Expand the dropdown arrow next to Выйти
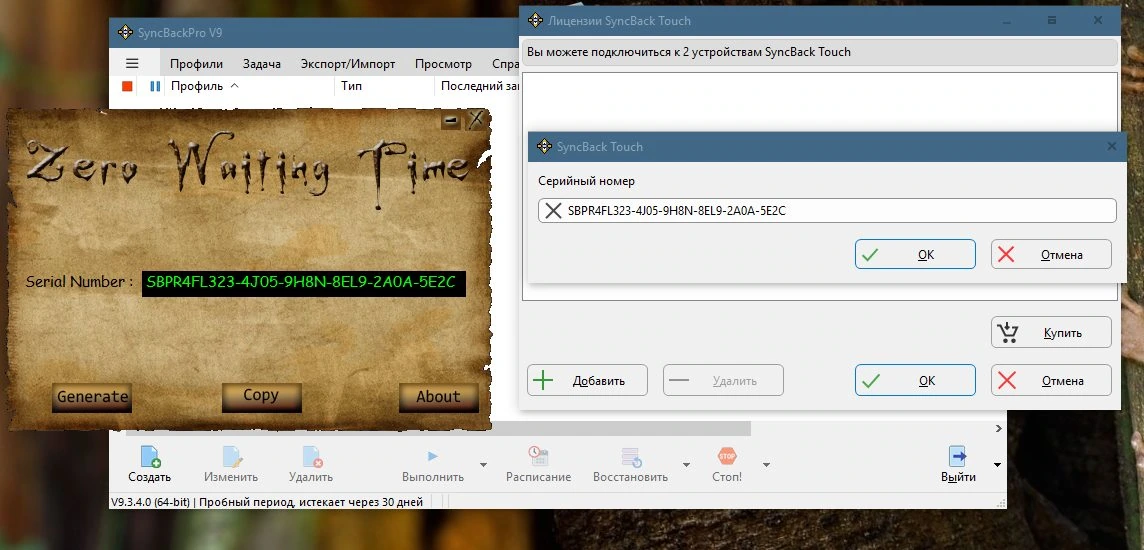Screen dimensions: 1144x550 [x=997, y=465]
